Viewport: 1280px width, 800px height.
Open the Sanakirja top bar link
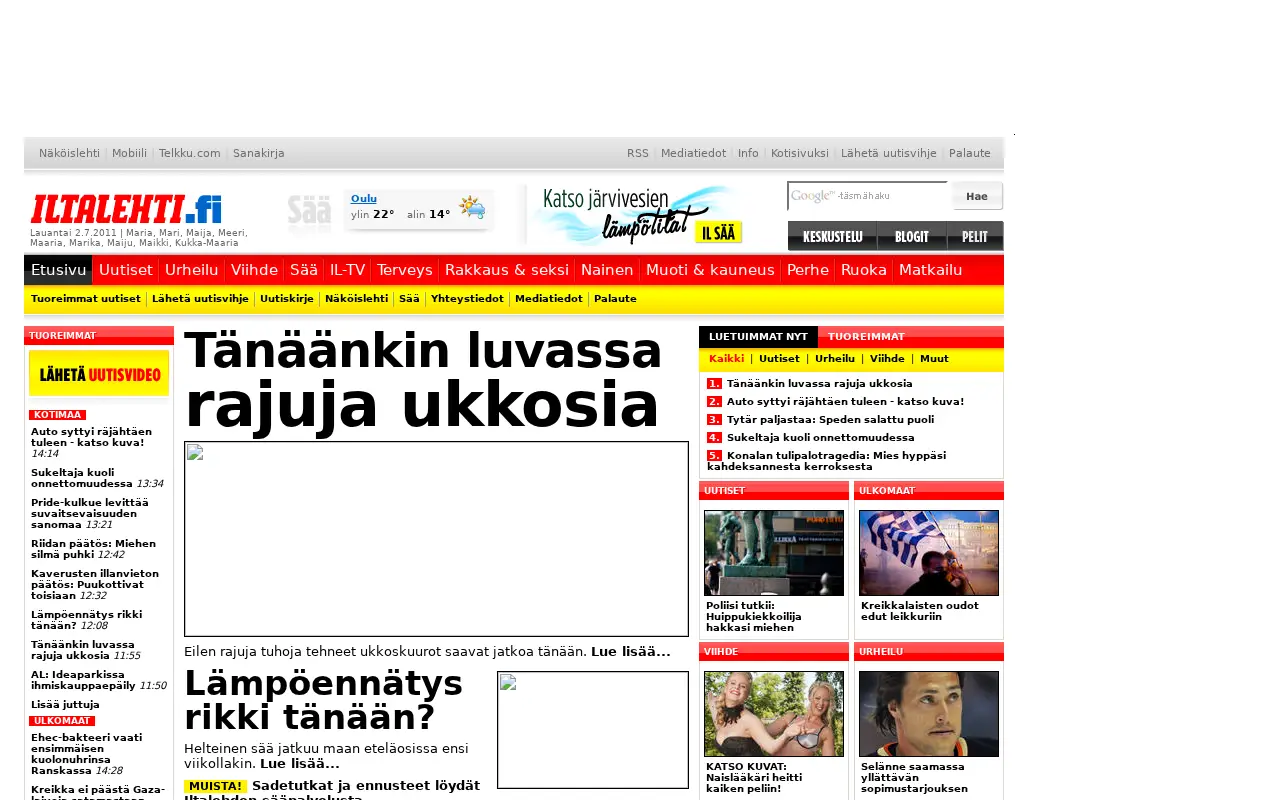(x=259, y=153)
